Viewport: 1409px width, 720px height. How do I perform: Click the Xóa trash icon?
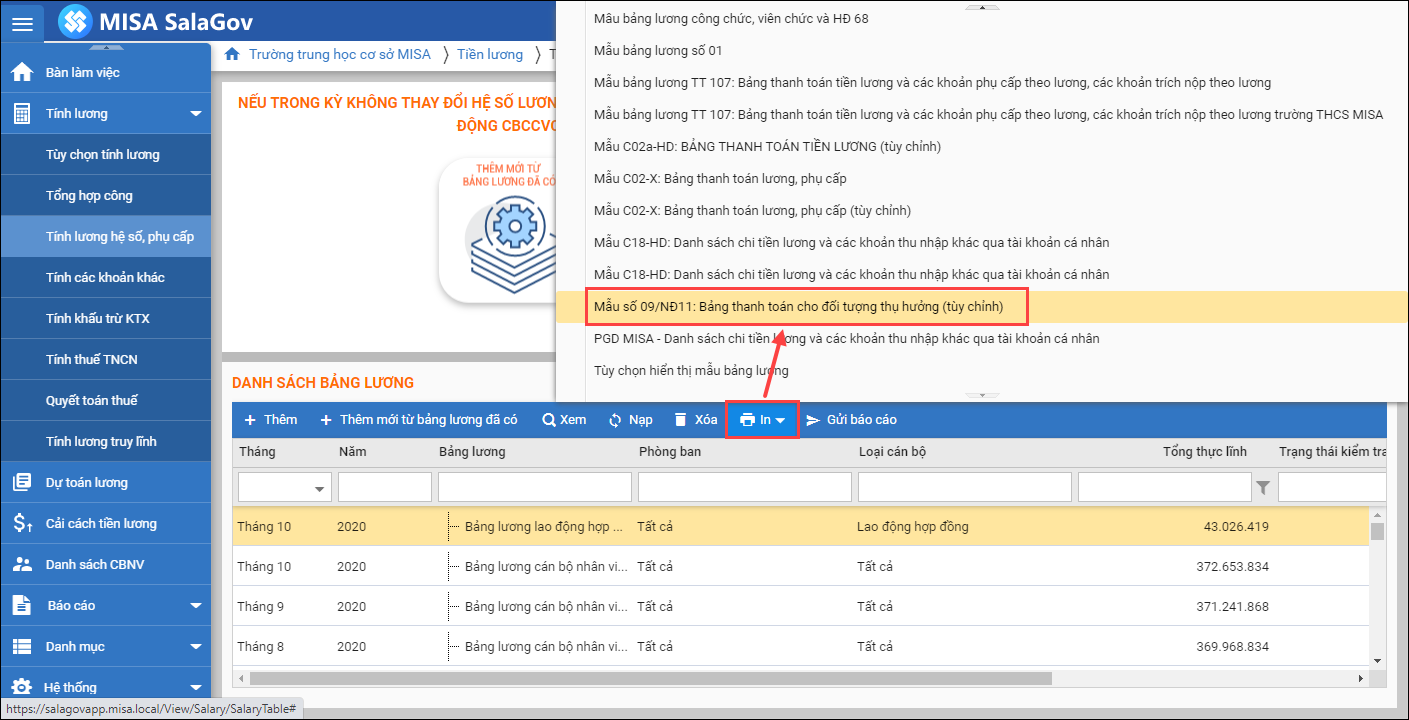[x=681, y=420]
